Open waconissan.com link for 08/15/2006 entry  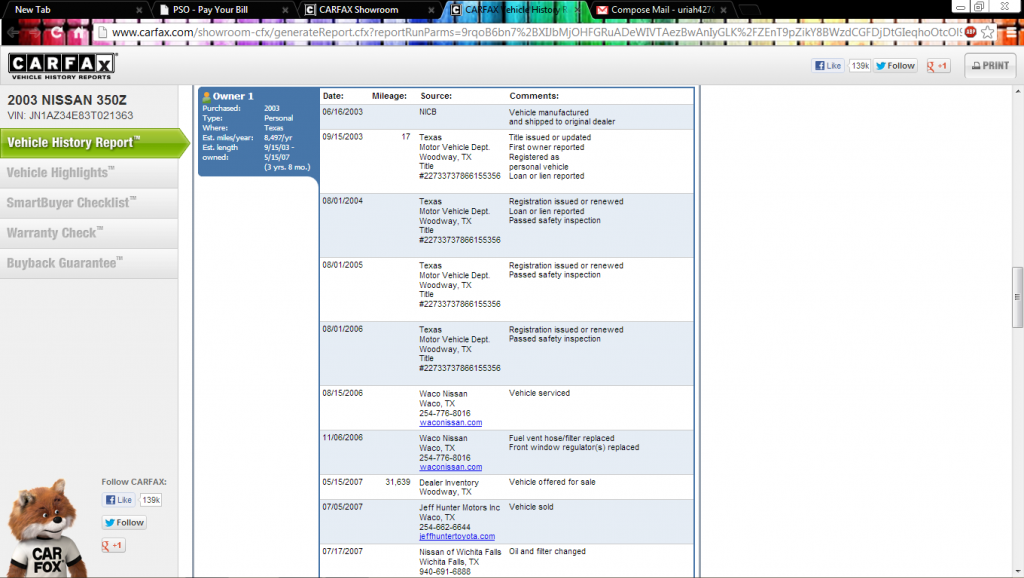click(451, 423)
